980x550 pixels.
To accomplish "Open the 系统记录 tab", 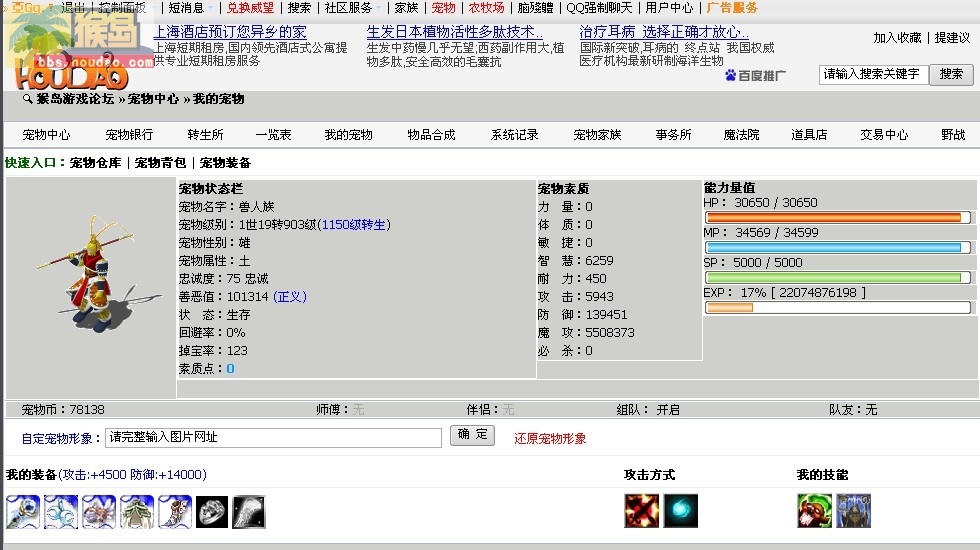I will click(514, 134).
